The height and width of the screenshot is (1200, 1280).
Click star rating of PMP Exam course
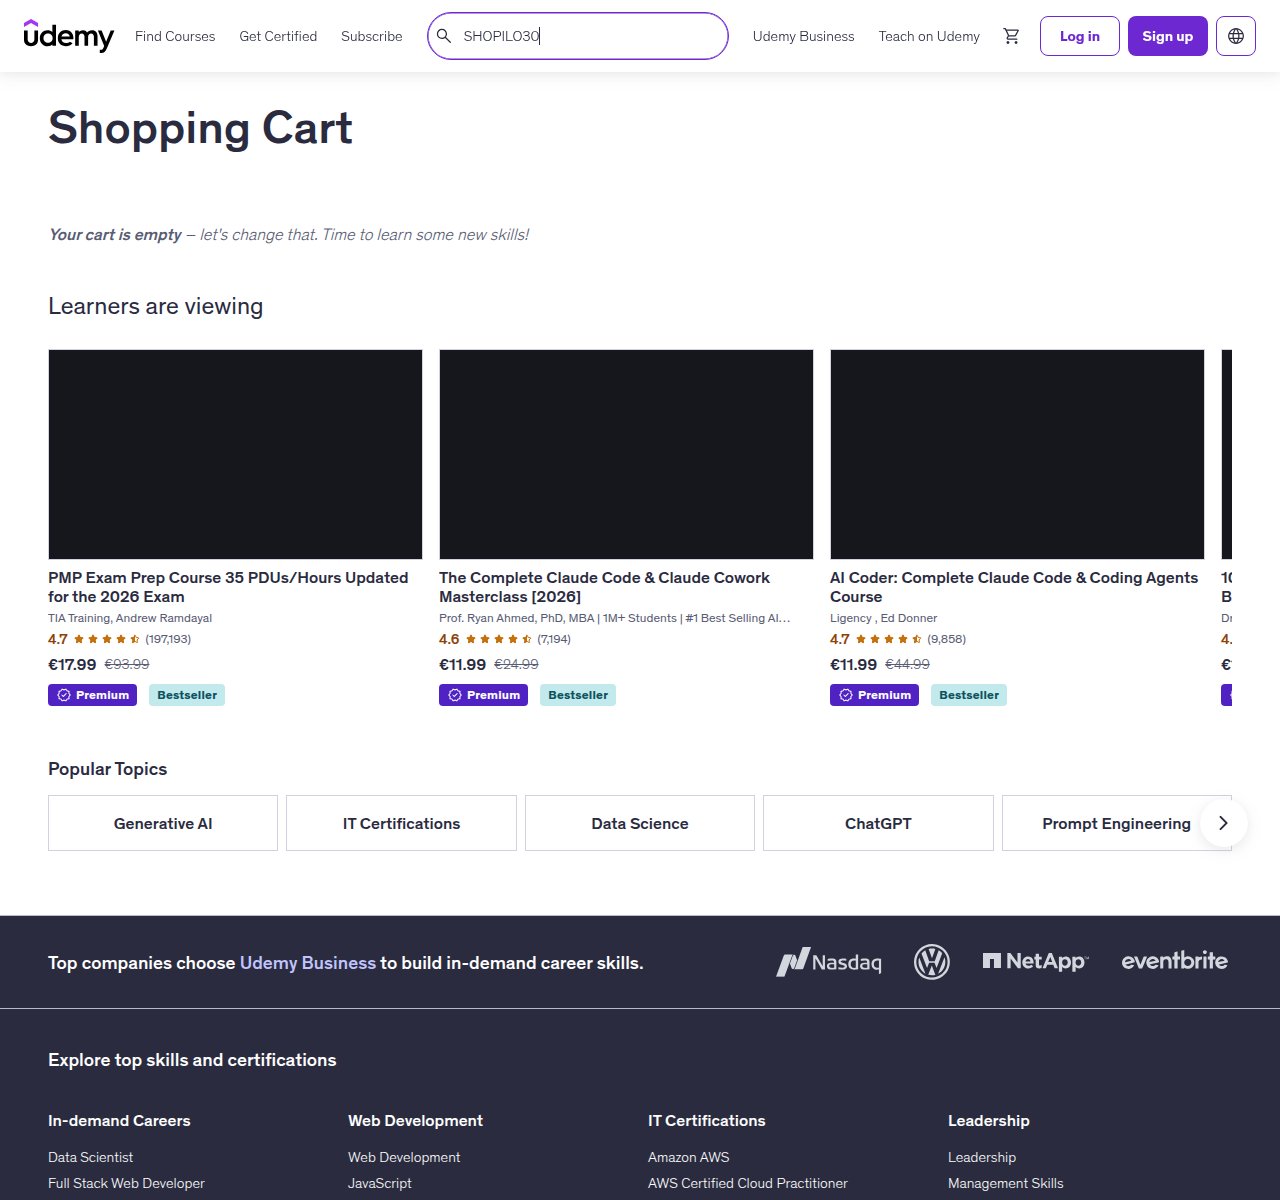(x=107, y=639)
